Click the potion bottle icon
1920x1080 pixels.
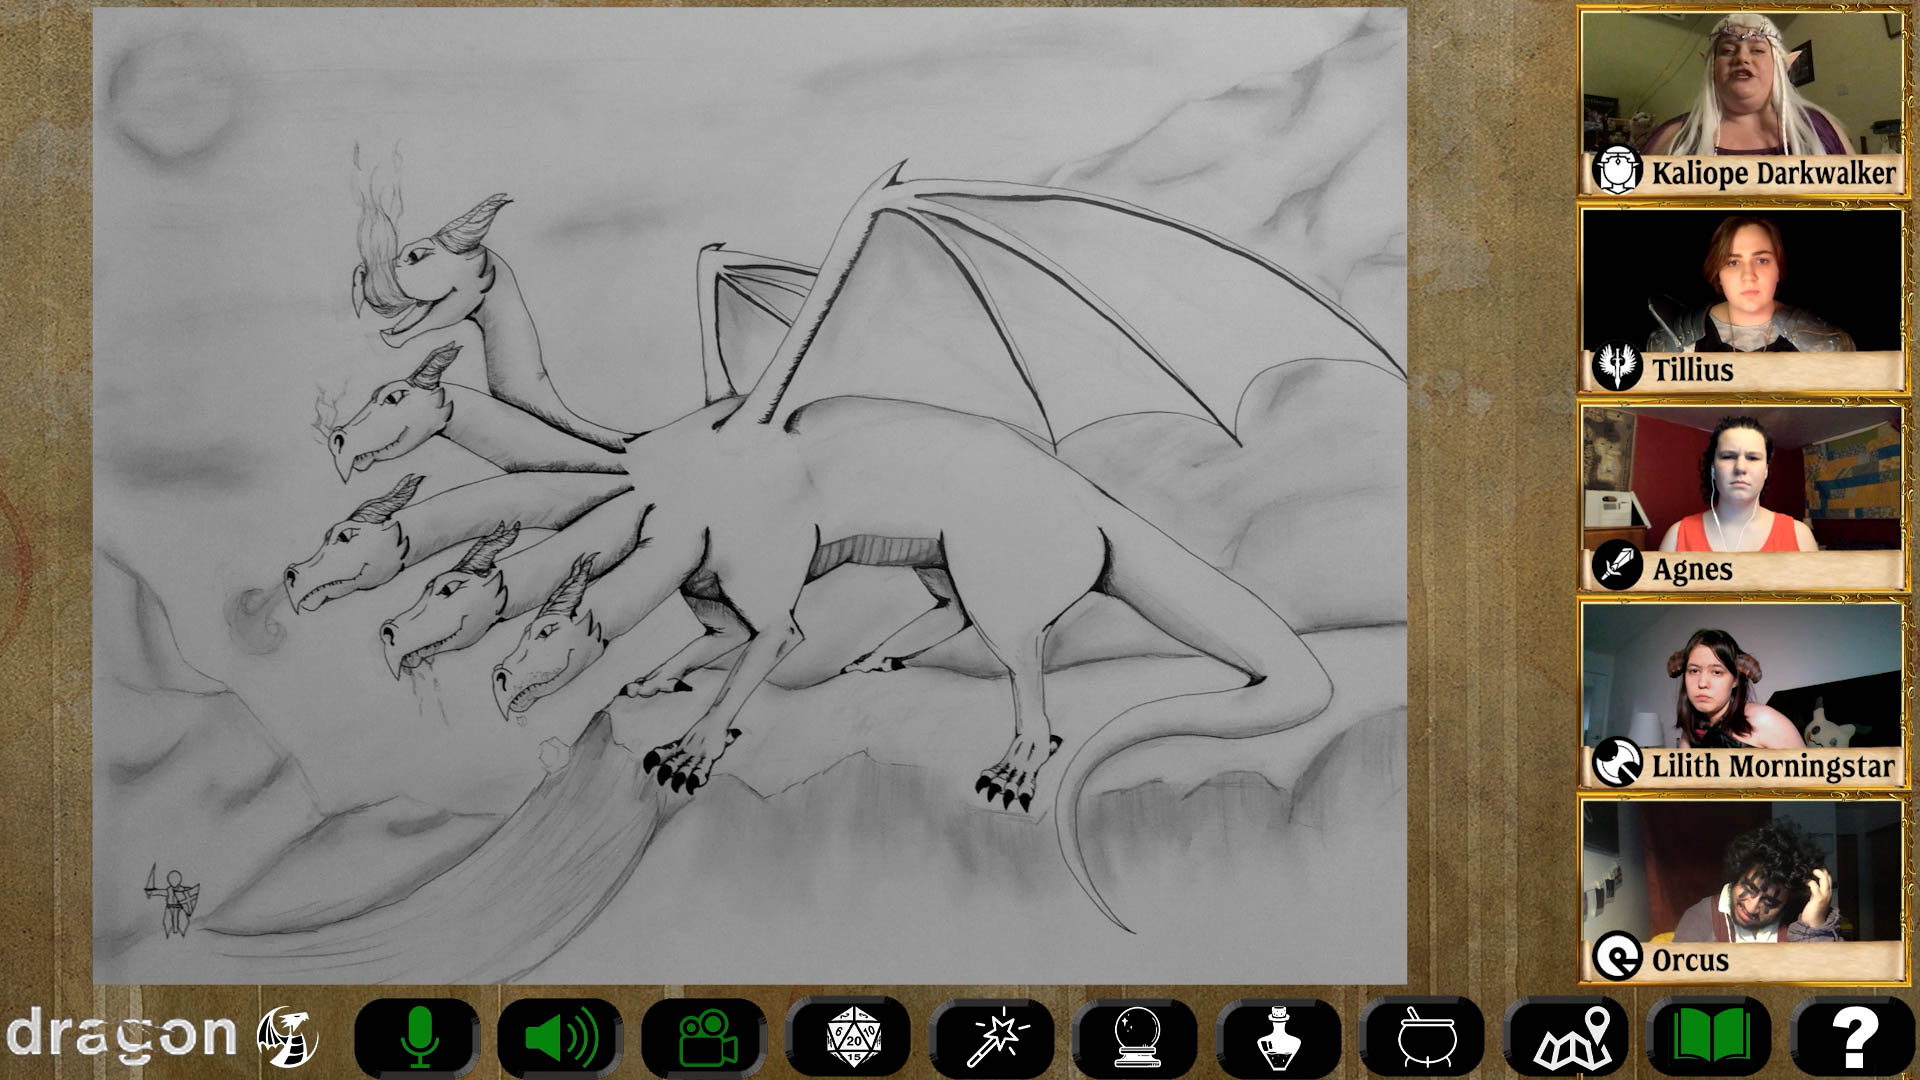pos(1280,1037)
